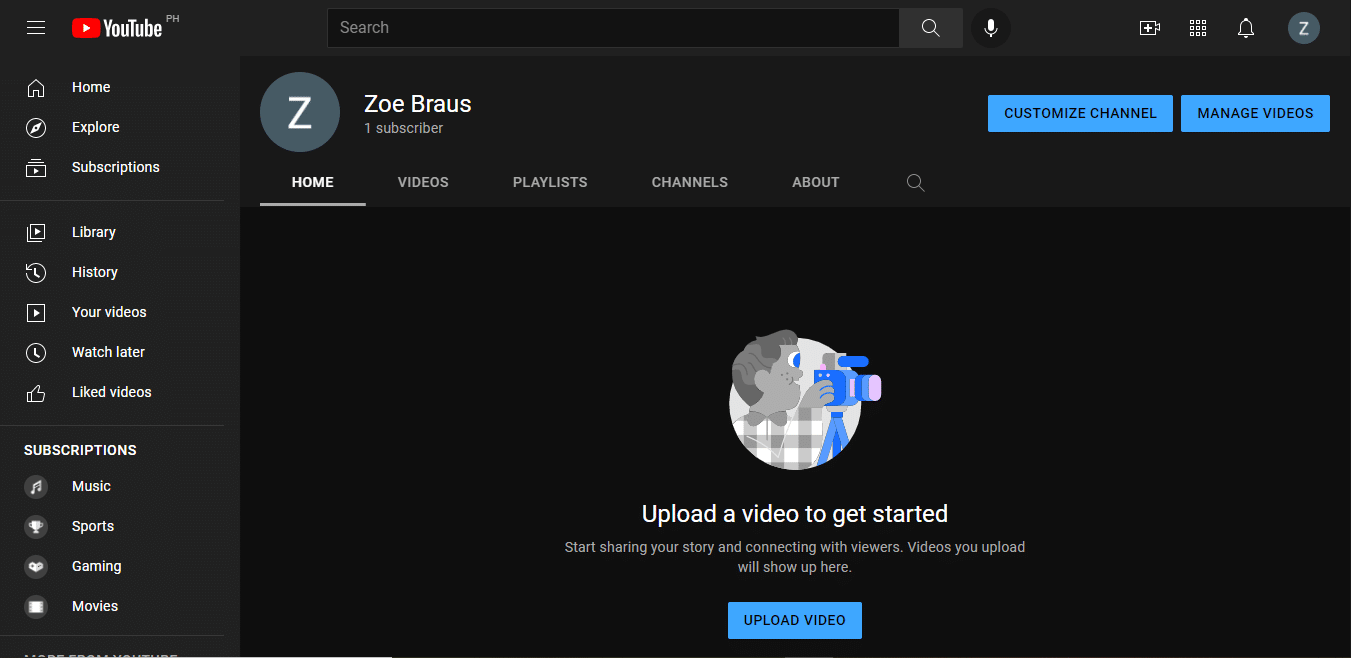Open Explore from the sidebar label

click(x=96, y=128)
